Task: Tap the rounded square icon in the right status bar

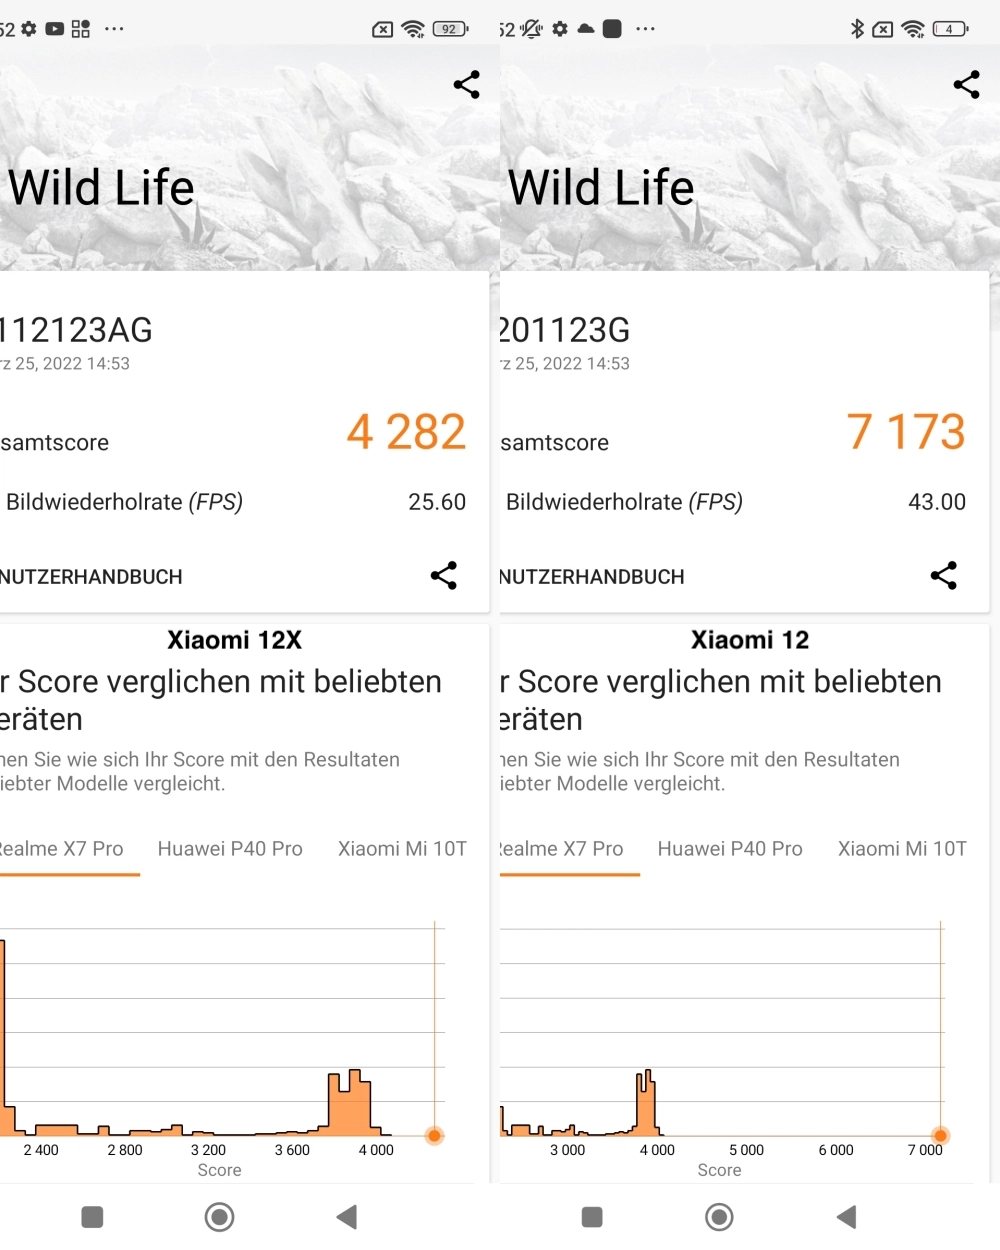Action: (612, 29)
